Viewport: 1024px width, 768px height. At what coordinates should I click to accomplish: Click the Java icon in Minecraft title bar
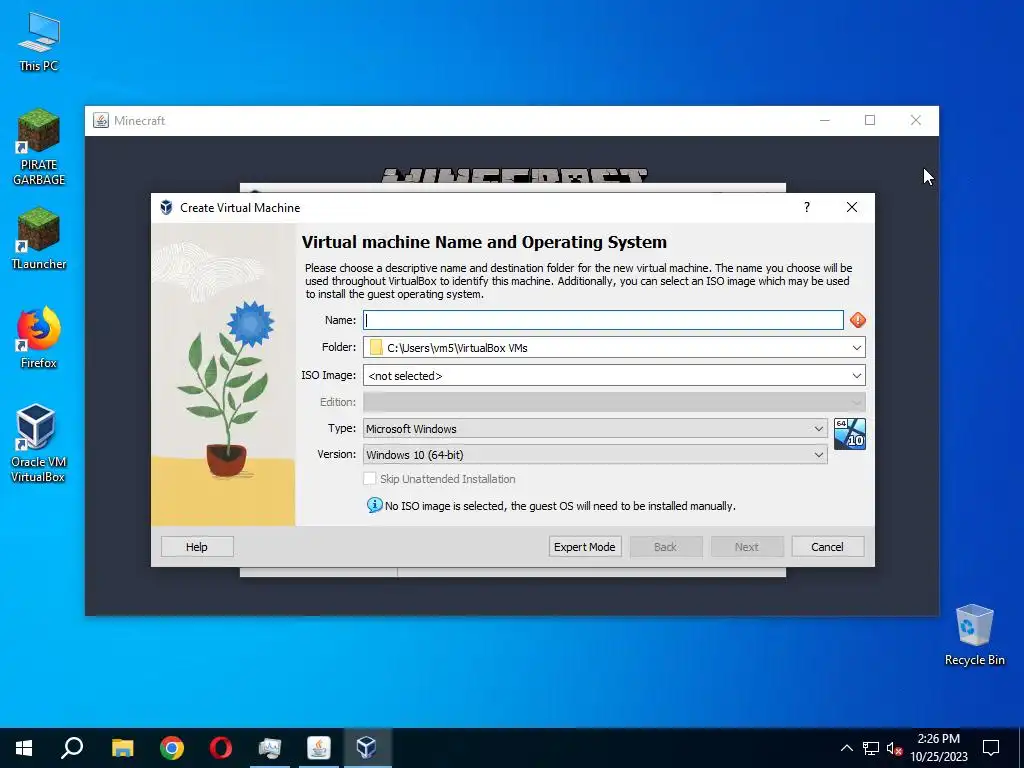pyautogui.click(x=101, y=120)
